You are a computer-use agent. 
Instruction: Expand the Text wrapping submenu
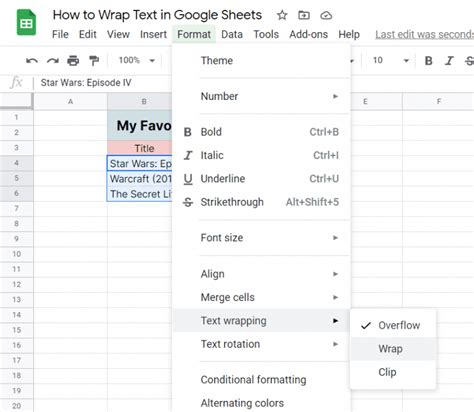click(x=261, y=321)
